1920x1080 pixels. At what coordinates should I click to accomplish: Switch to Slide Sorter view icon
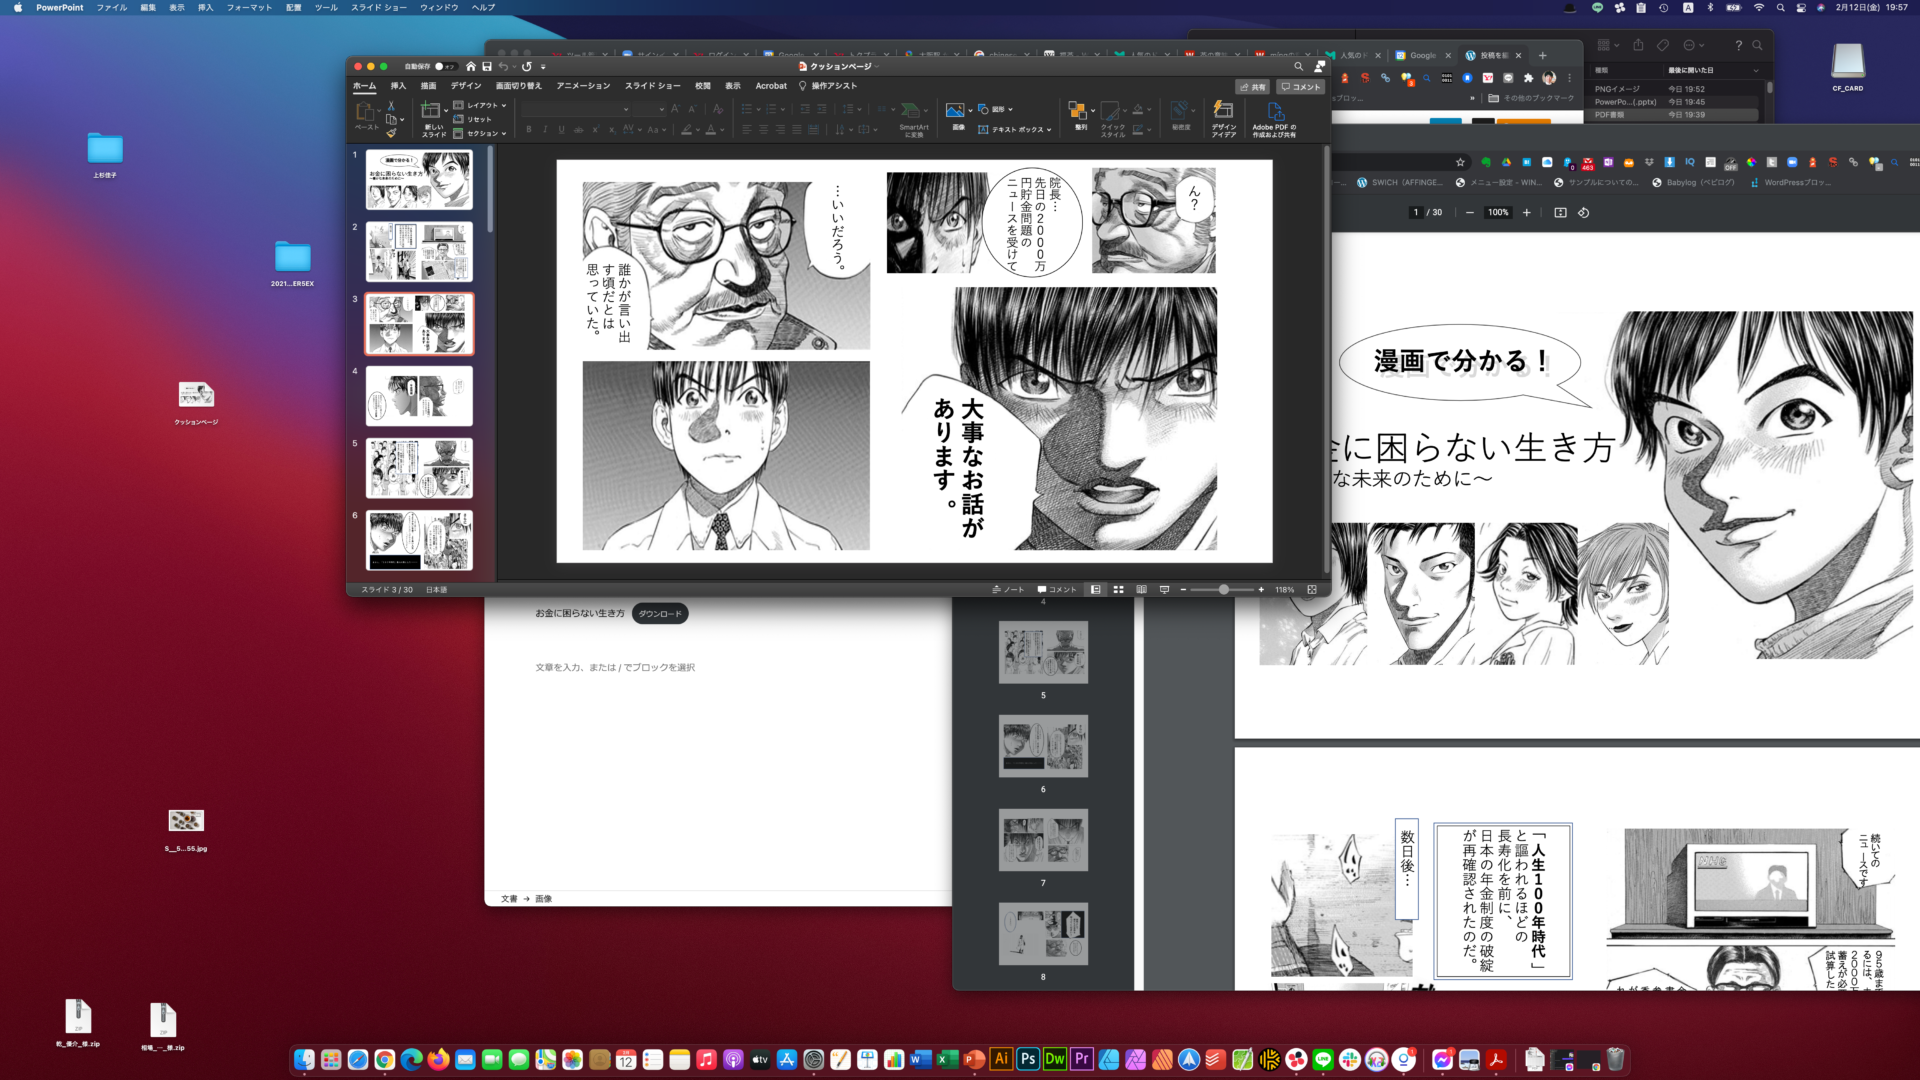tap(1119, 590)
